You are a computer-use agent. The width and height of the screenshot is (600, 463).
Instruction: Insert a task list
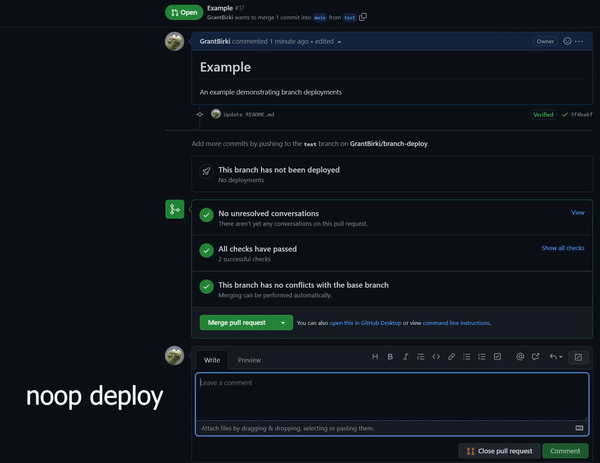click(497, 357)
